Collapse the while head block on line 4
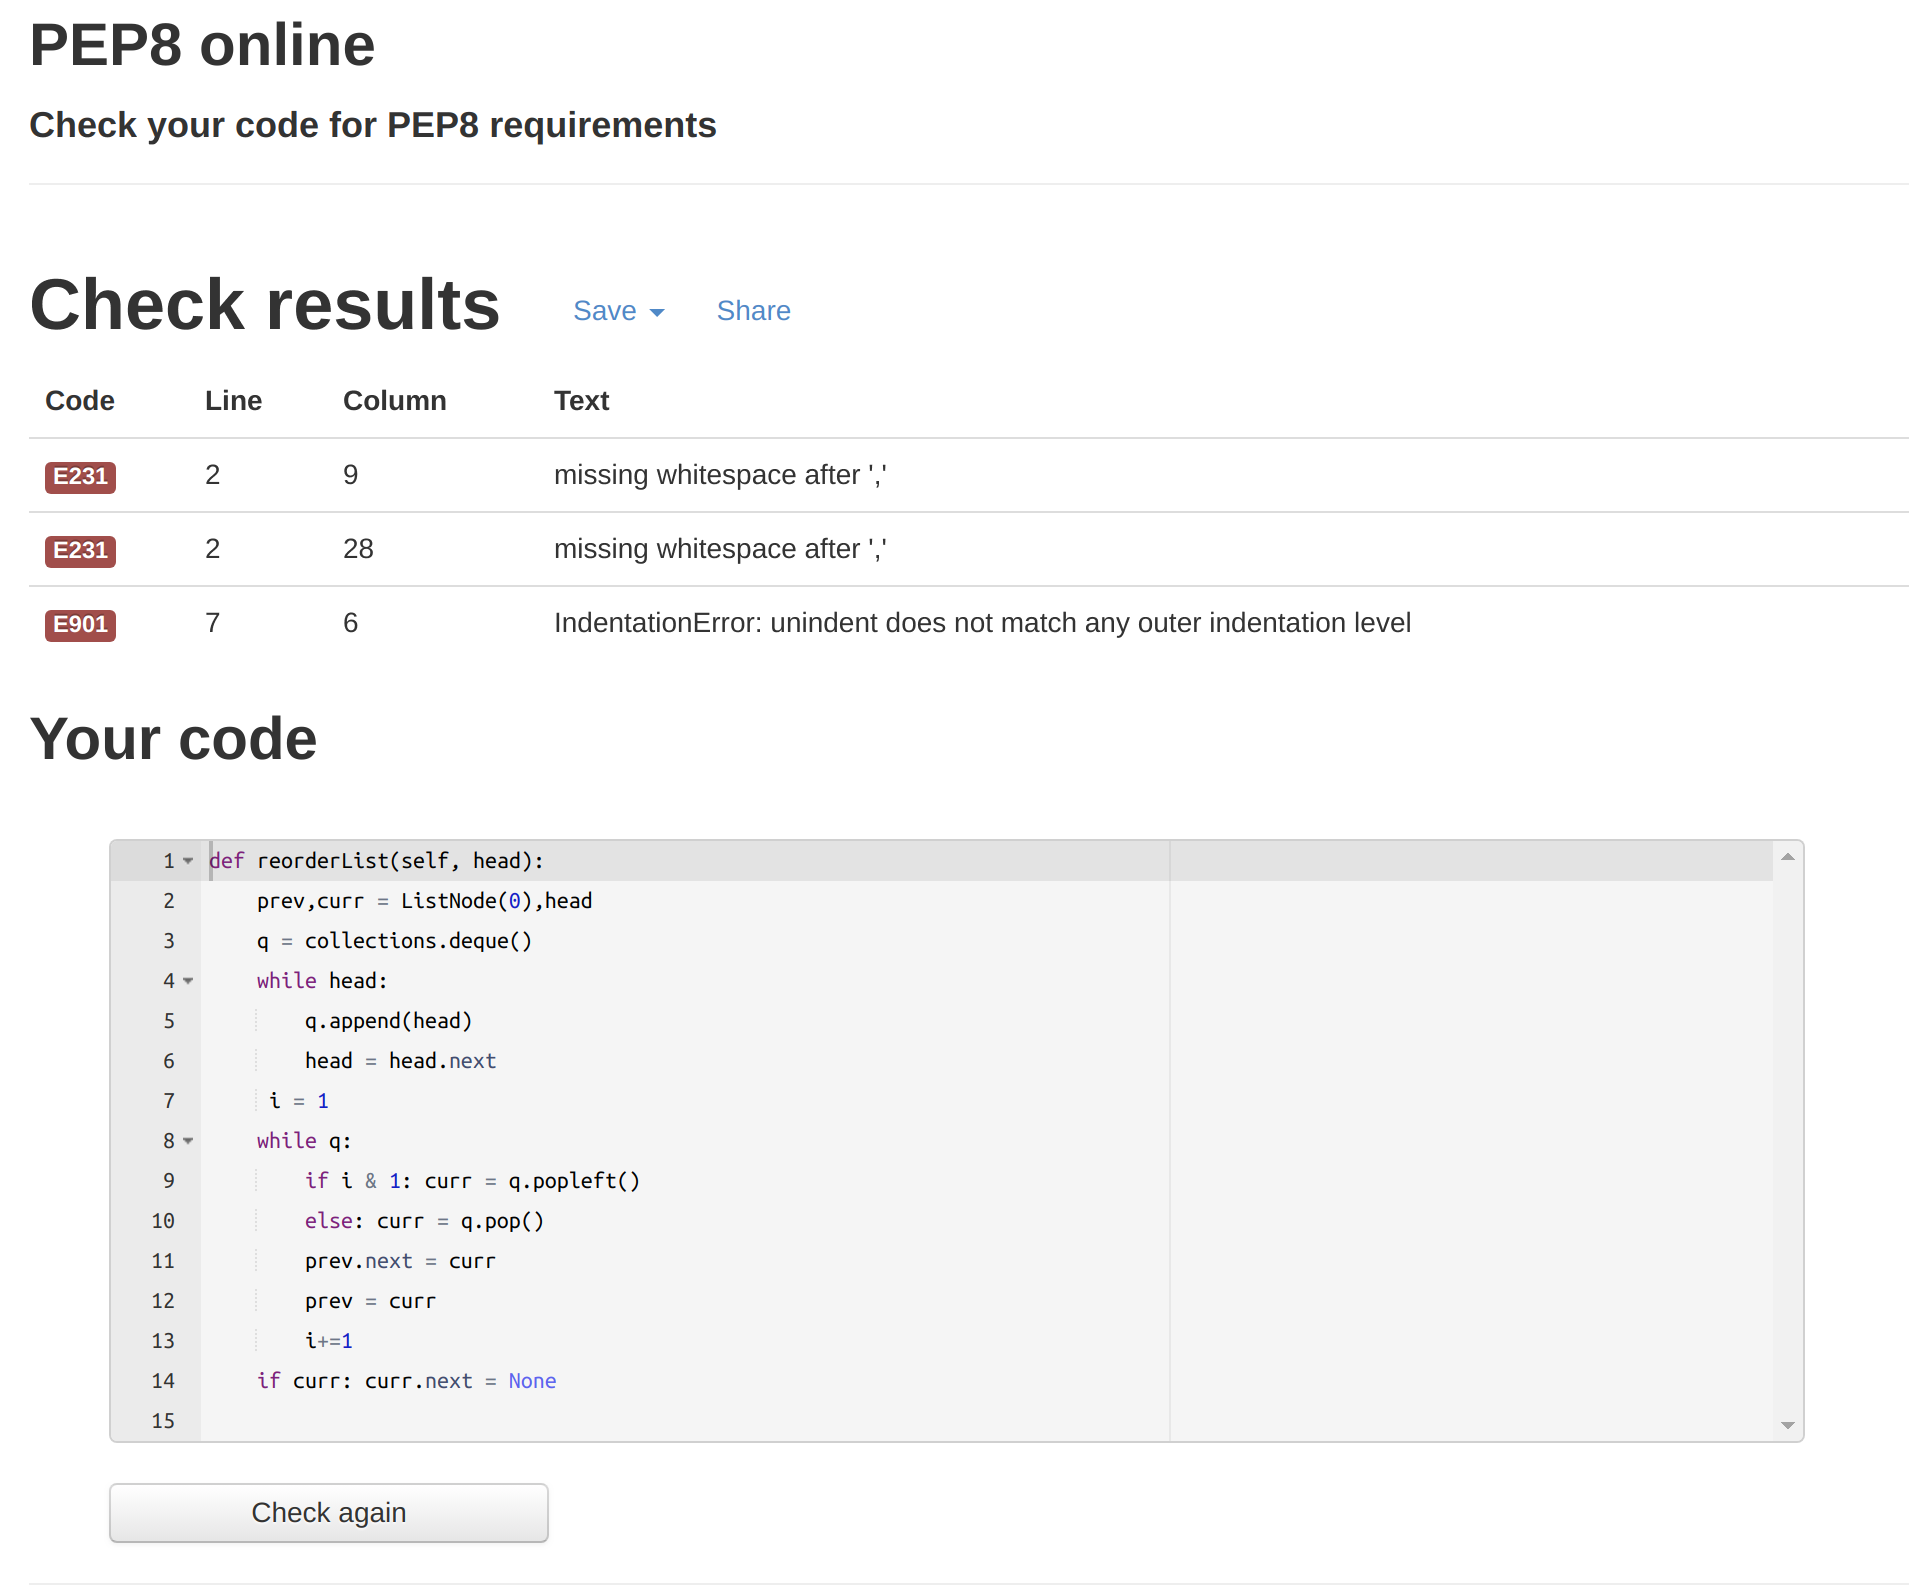 click(x=188, y=981)
